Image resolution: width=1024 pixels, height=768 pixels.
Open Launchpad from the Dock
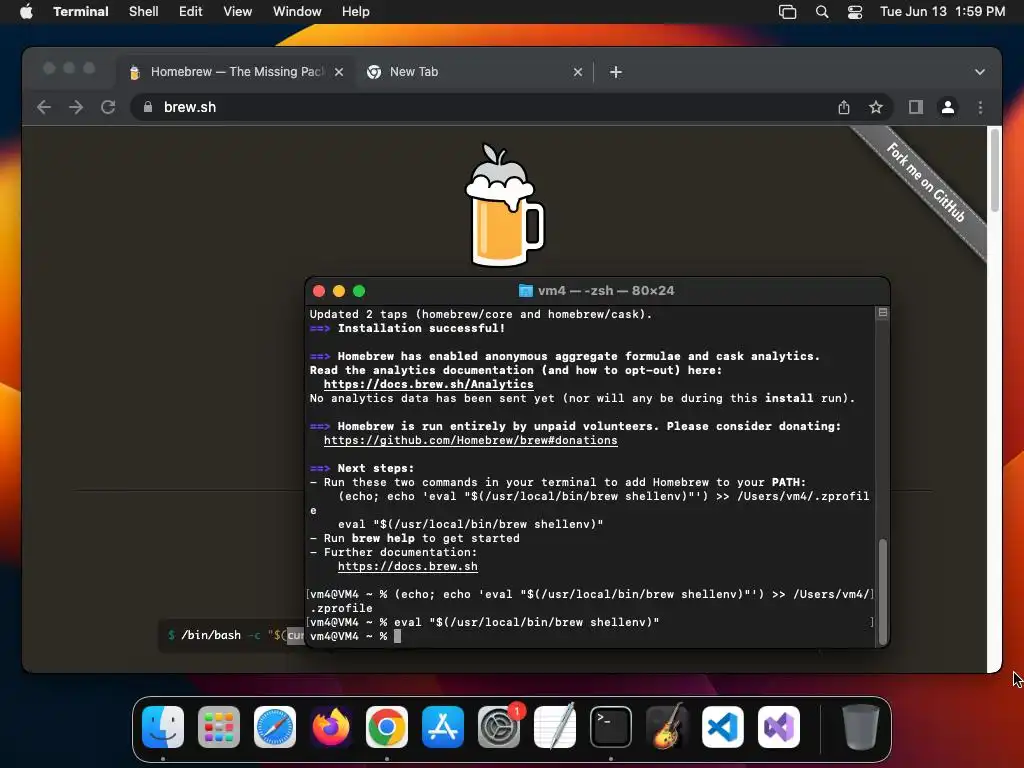click(x=219, y=727)
